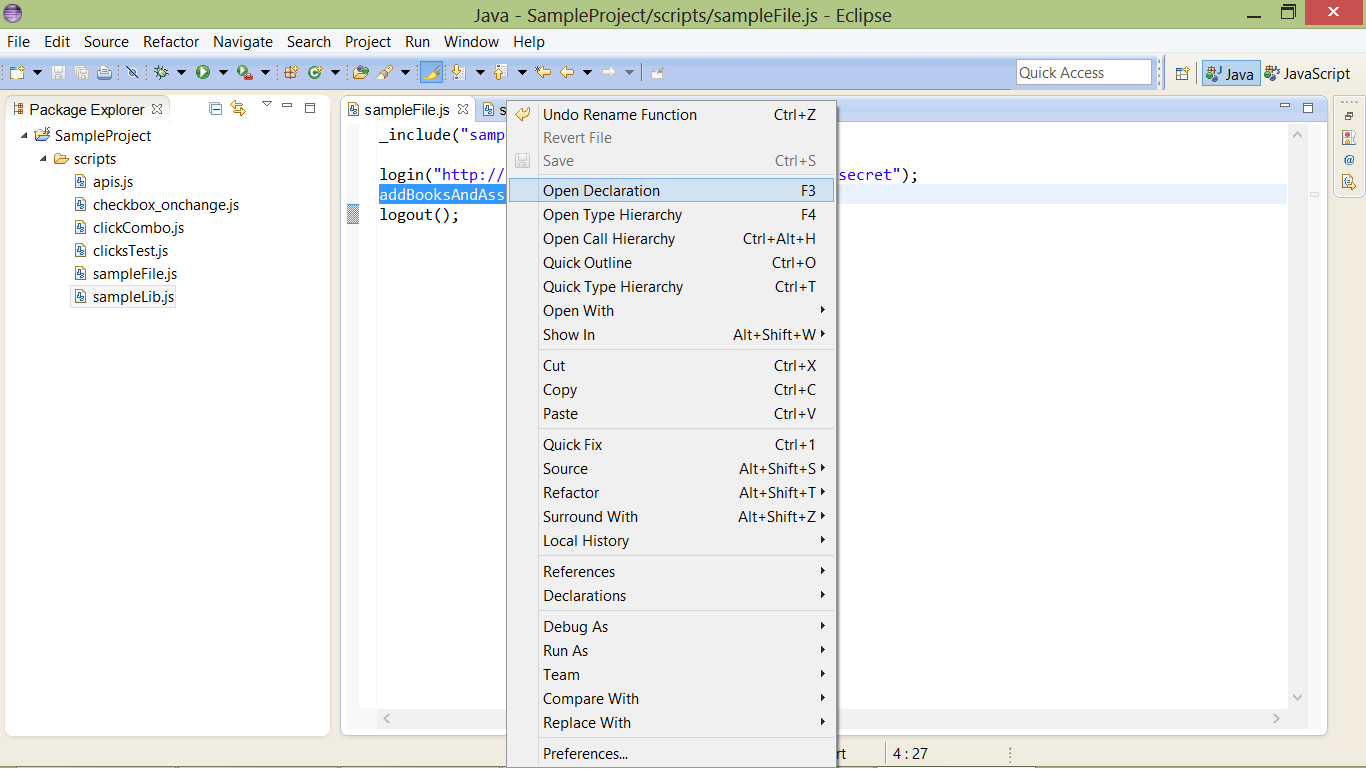
Task: Click the Collapse All icon in Package Explorer
Action: click(215, 109)
